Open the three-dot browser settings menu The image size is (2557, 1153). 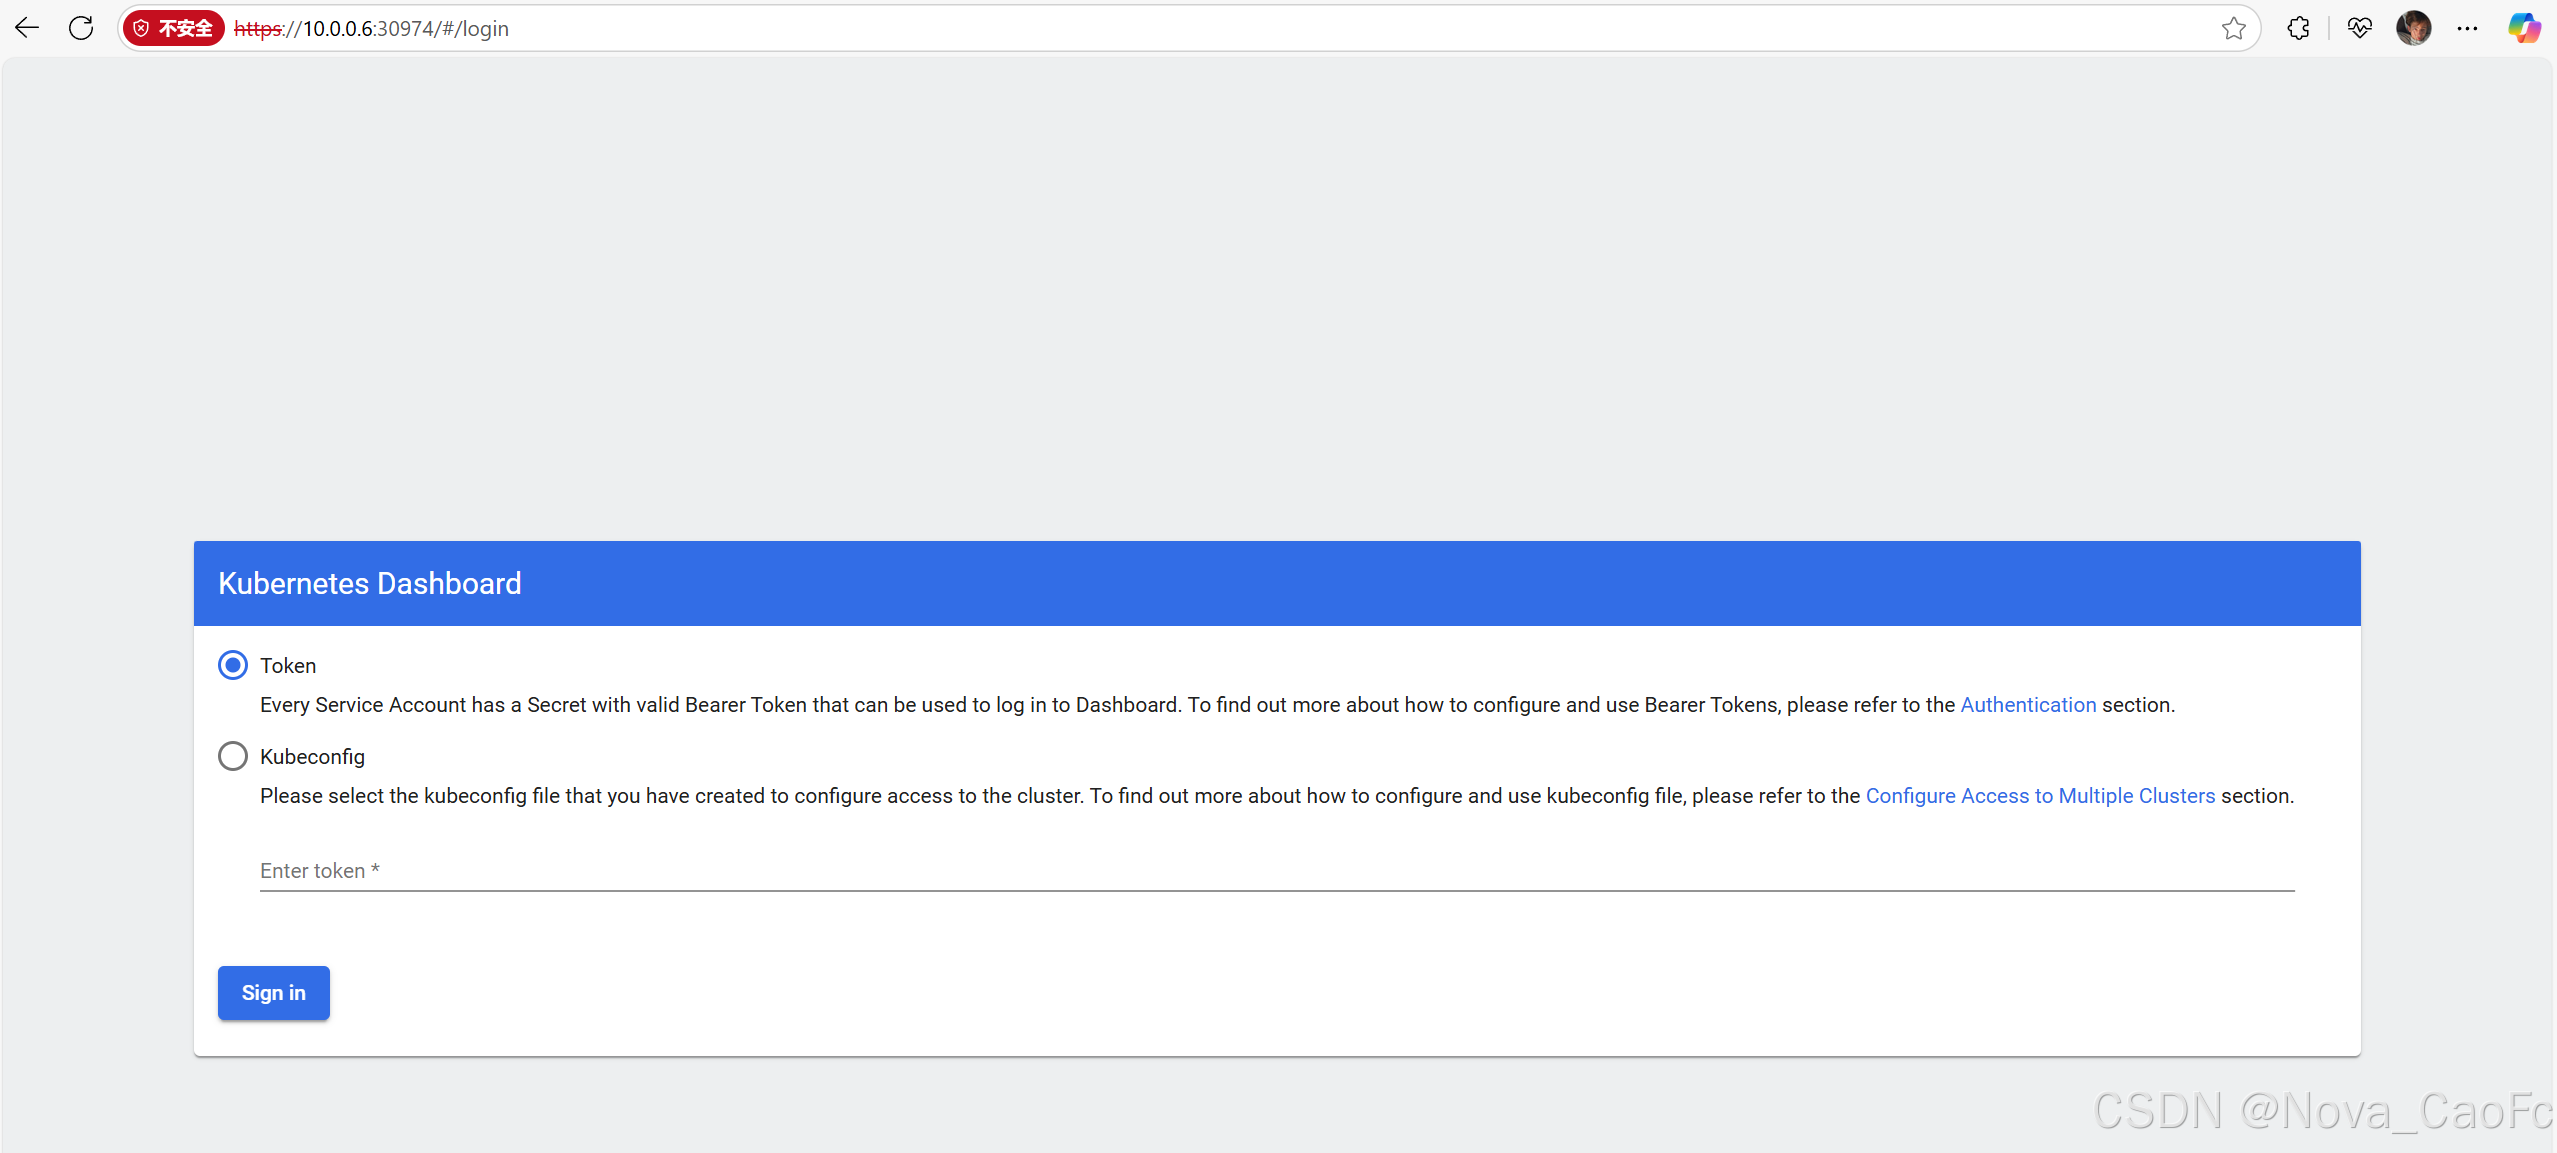(x=2467, y=28)
